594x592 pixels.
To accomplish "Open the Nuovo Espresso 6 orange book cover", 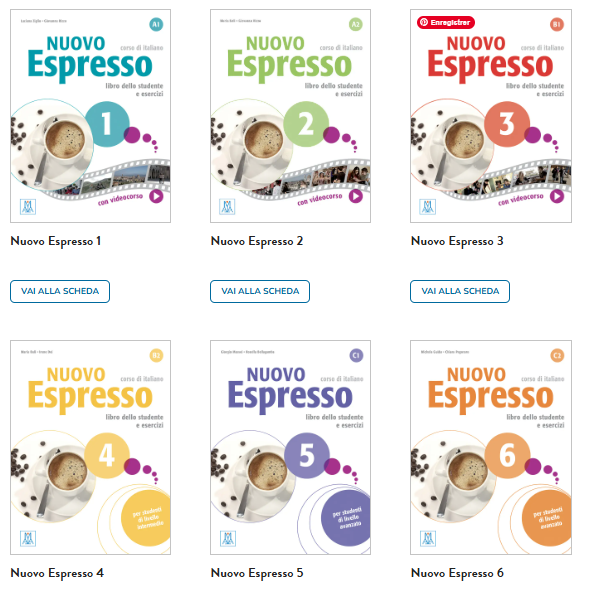I will tap(491, 447).
